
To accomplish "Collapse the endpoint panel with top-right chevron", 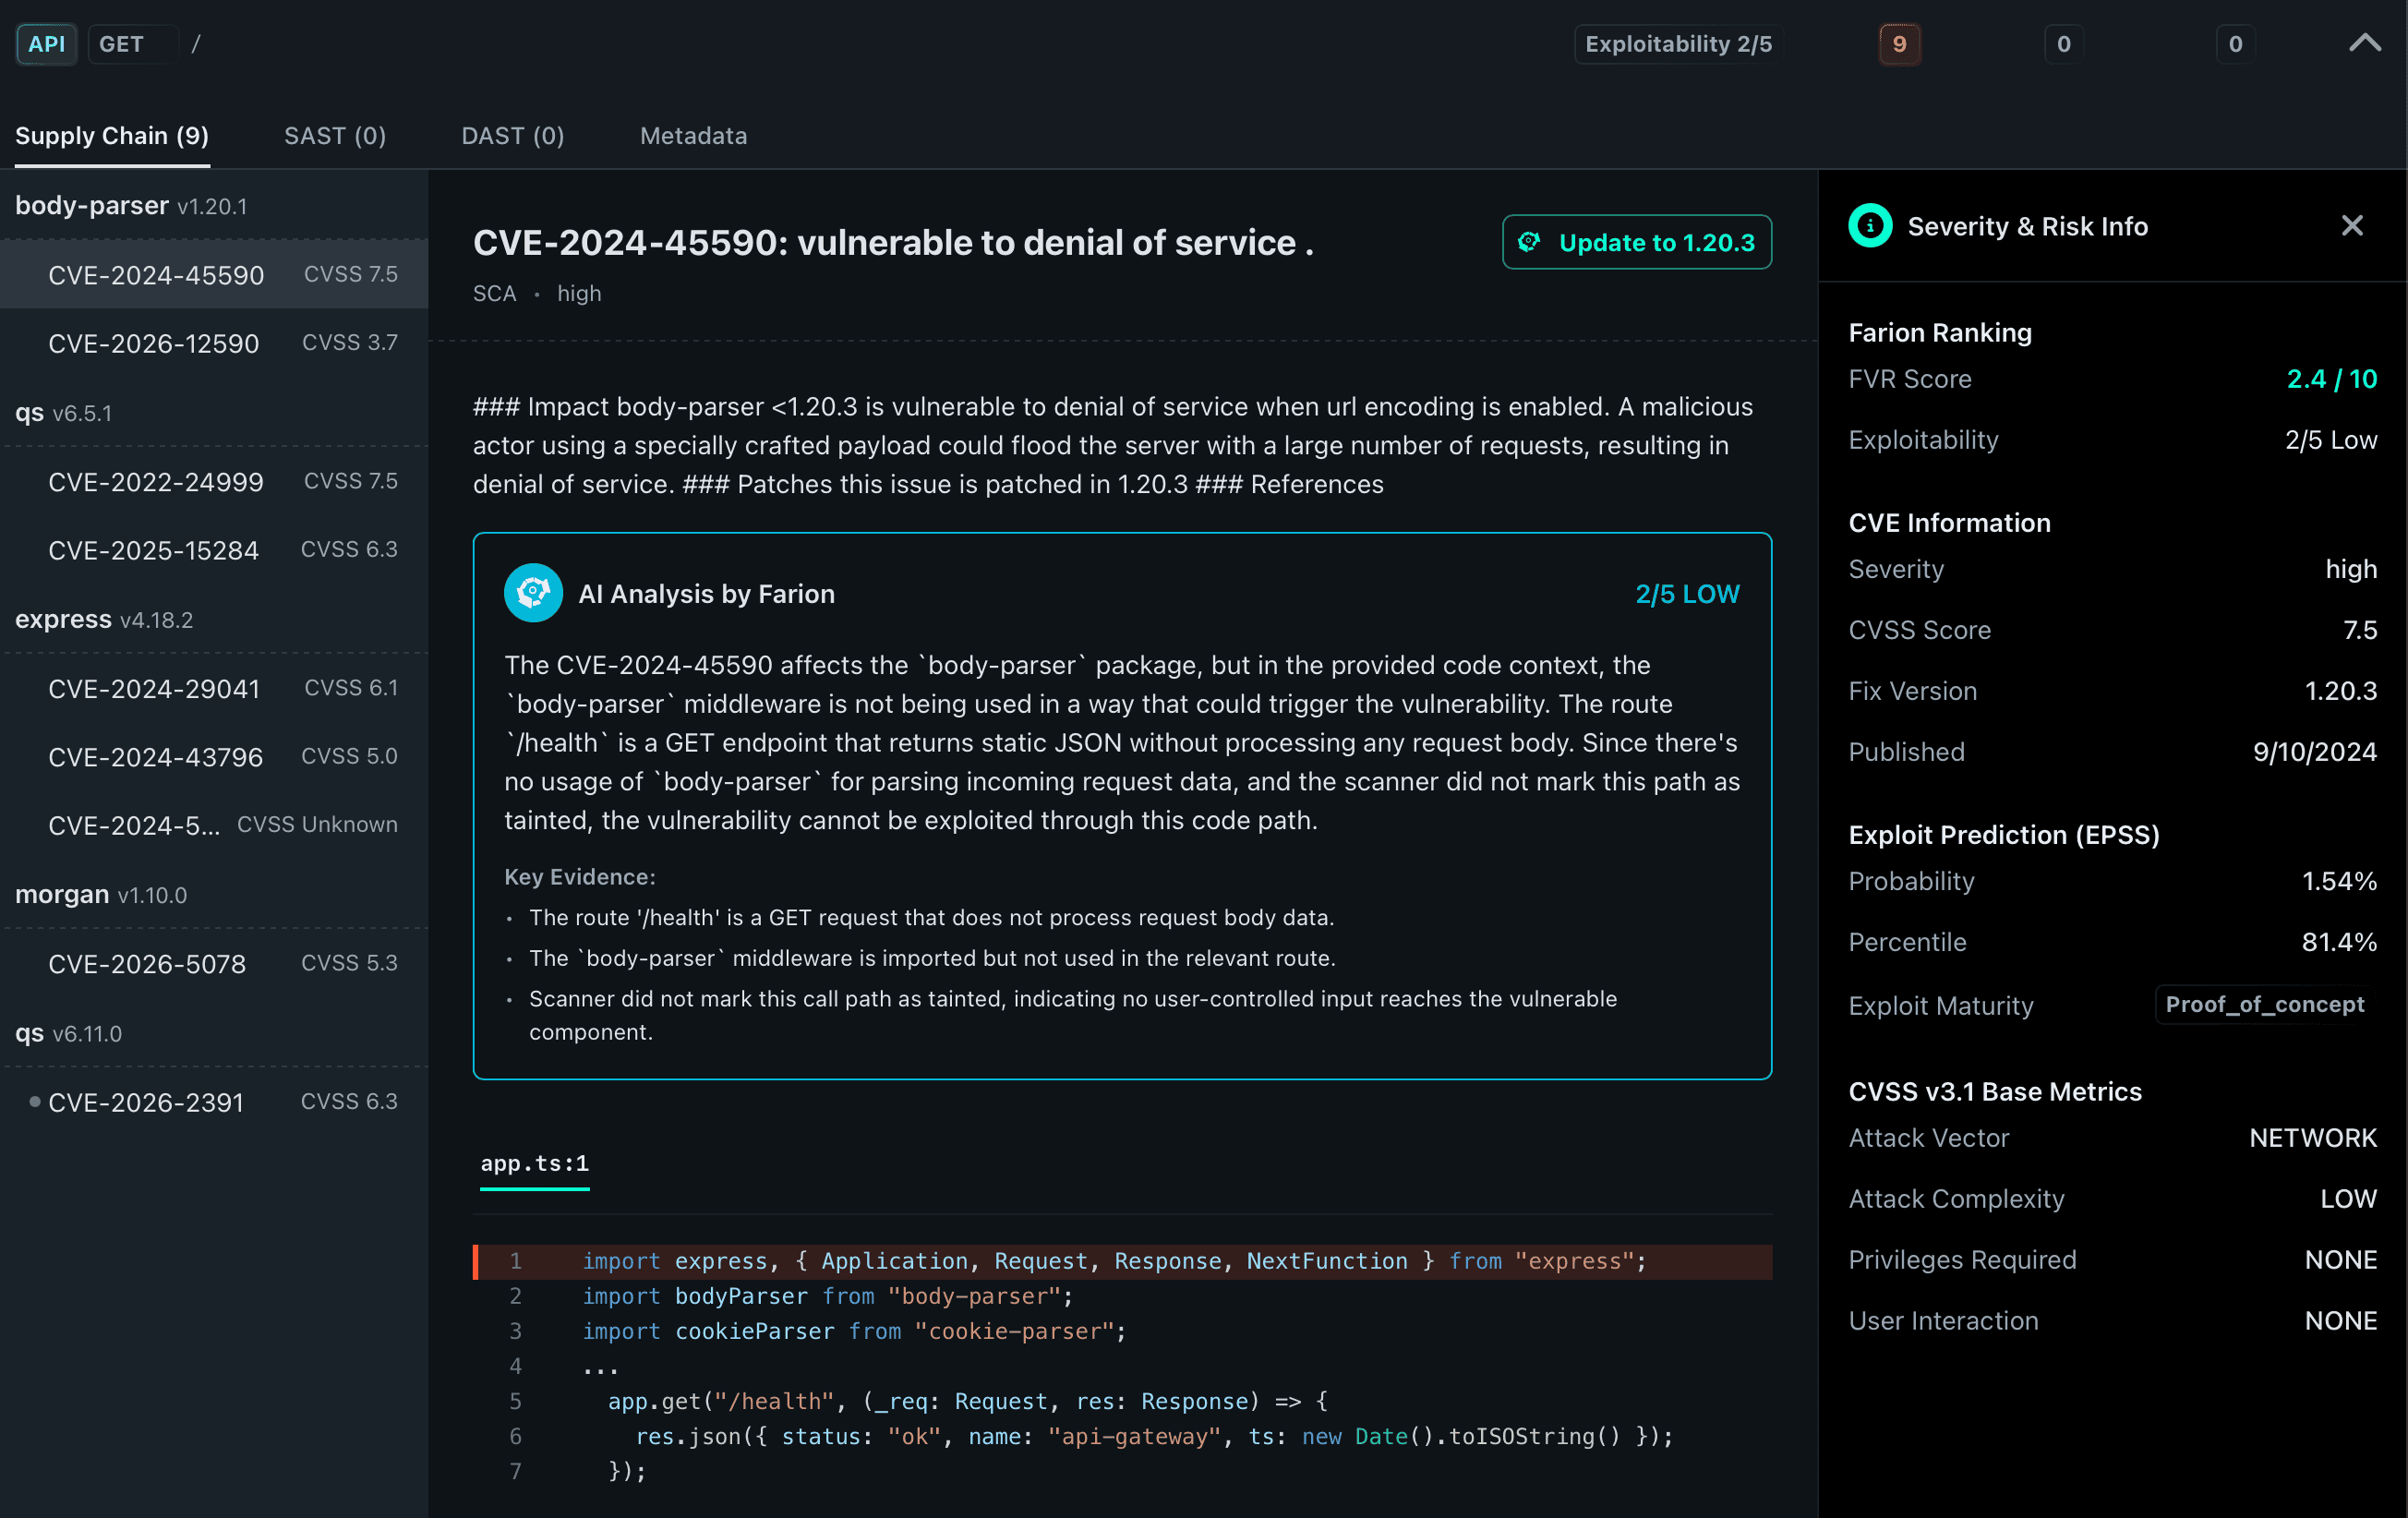I will [2364, 43].
